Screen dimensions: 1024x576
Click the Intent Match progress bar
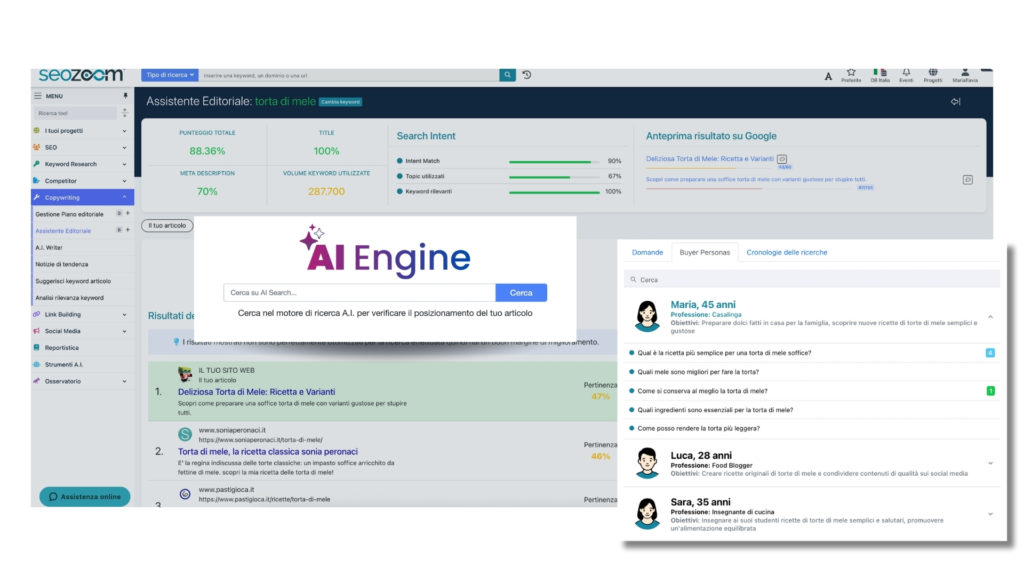click(x=554, y=161)
